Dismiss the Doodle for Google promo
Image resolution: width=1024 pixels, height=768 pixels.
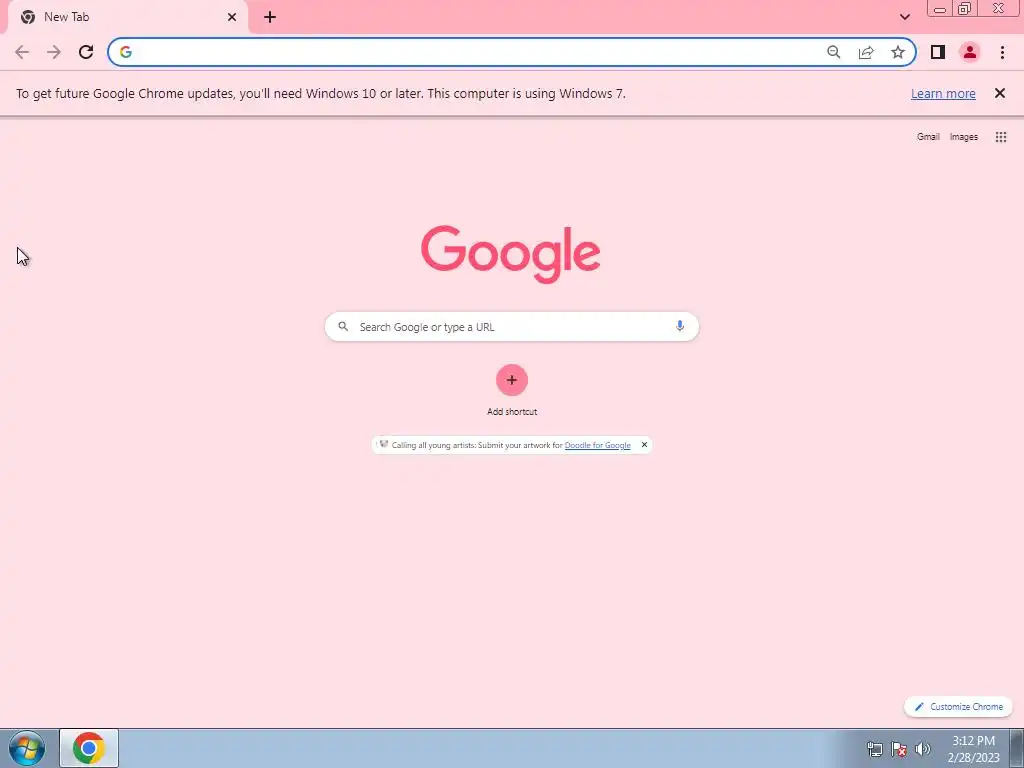pyautogui.click(x=644, y=445)
